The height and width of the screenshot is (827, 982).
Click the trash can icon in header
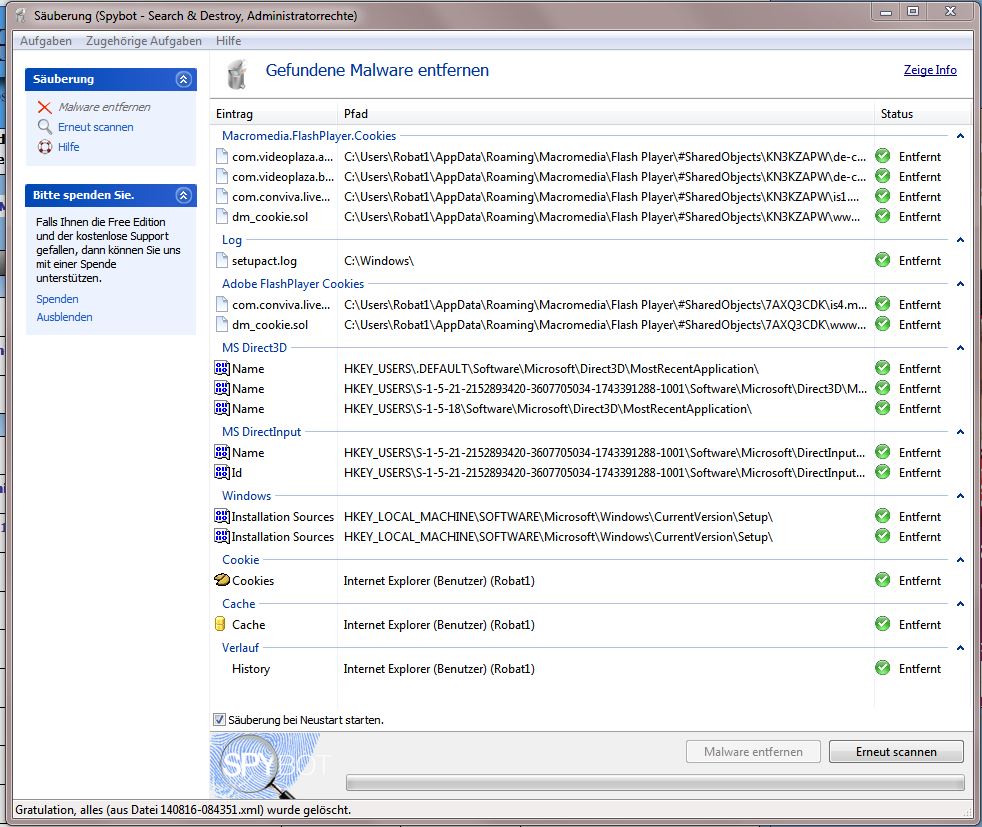[237, 74]
